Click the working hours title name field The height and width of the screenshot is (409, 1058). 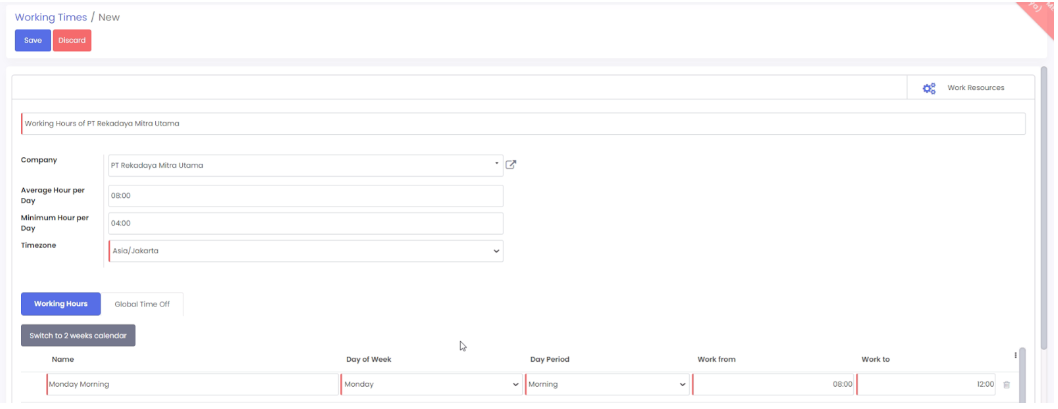click(522, 123)
